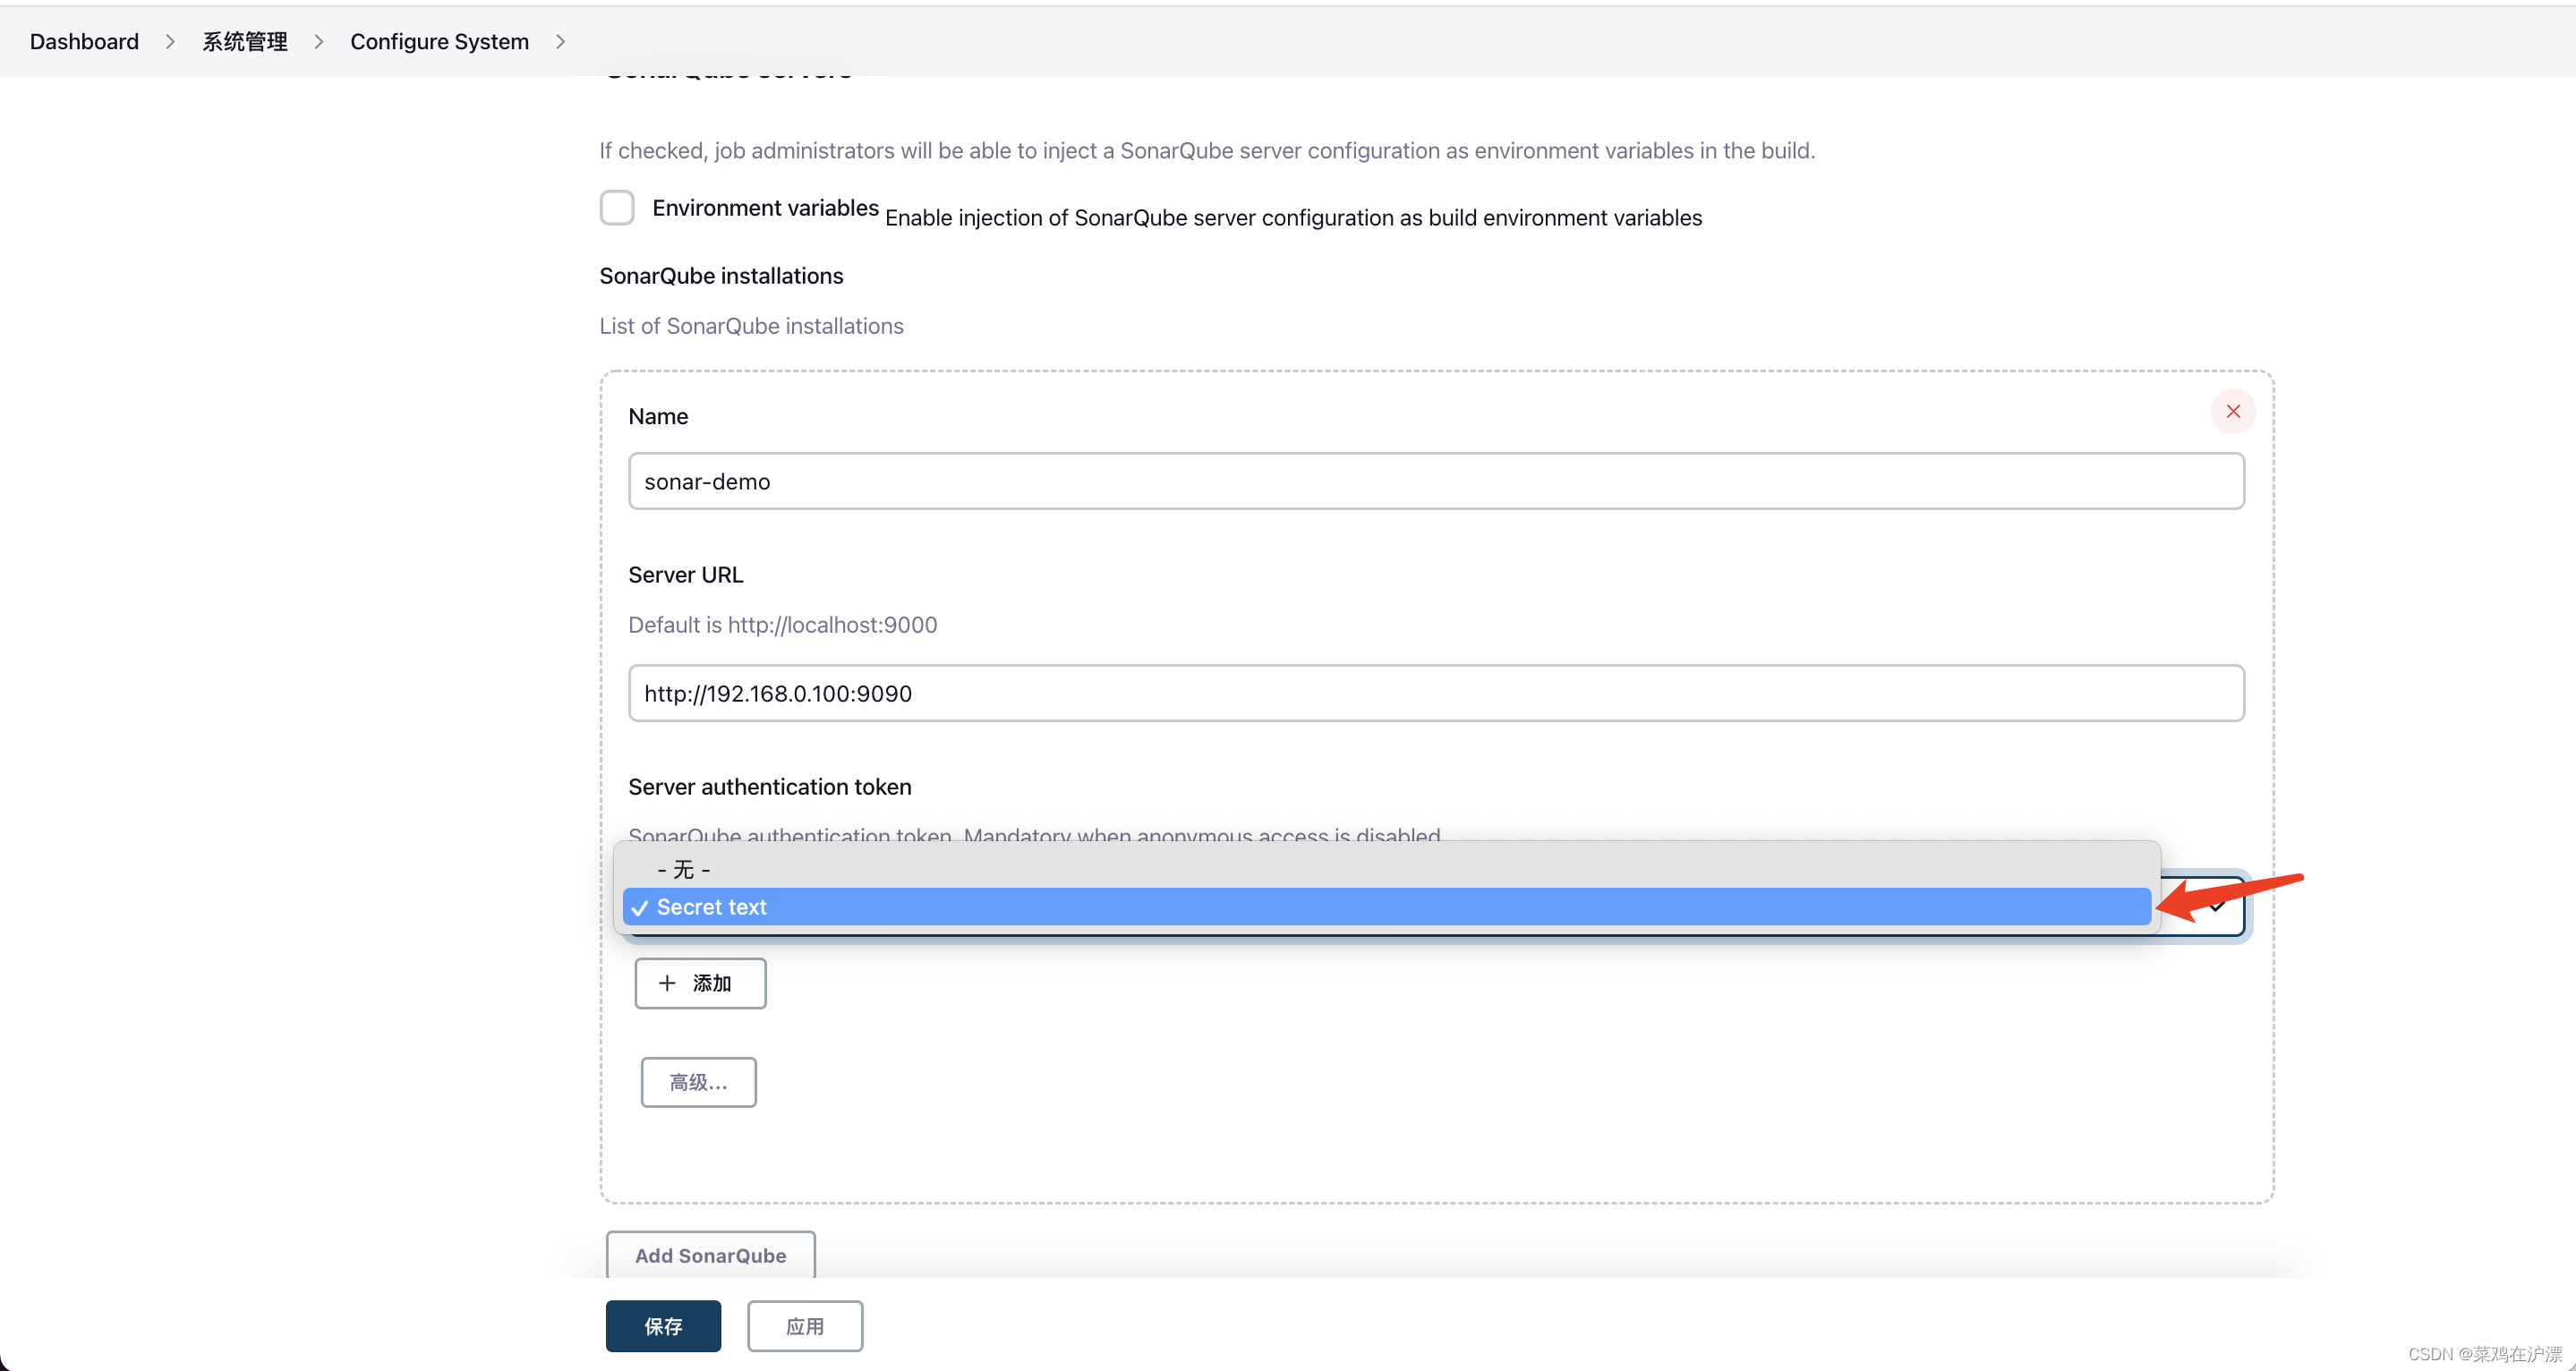This screenshot has height=1371, width=2576.
Task: Enable the Environment variables checkbox
Action: (617, 208)
